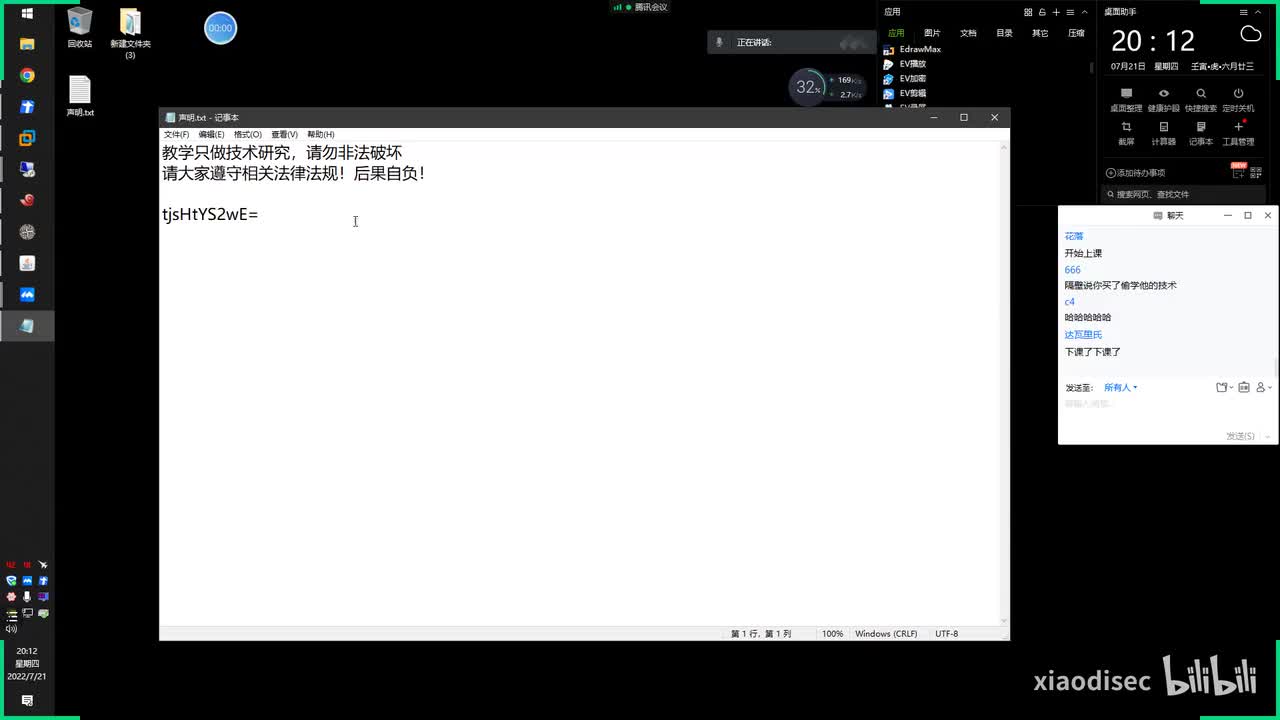The width and height of the screenshot is (1280, 720).
Task: Click the volume speaker tray icon
Action: pyautogui.click(x=11, y=629)
